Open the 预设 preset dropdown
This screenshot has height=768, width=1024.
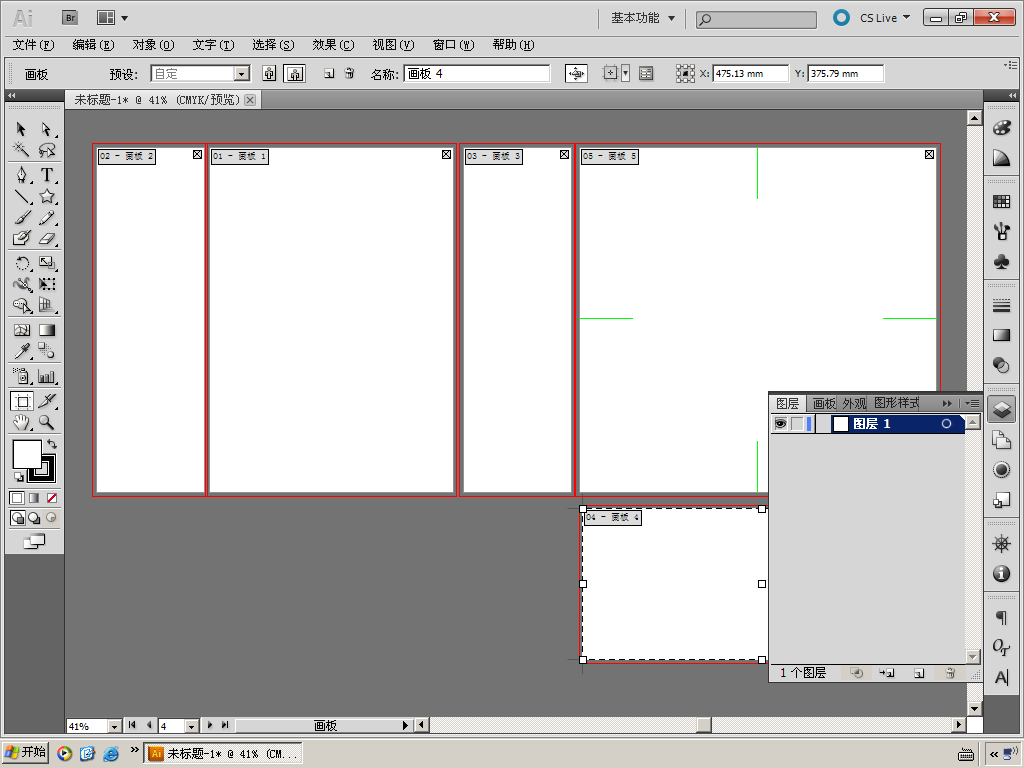click(x=242, y=74)
